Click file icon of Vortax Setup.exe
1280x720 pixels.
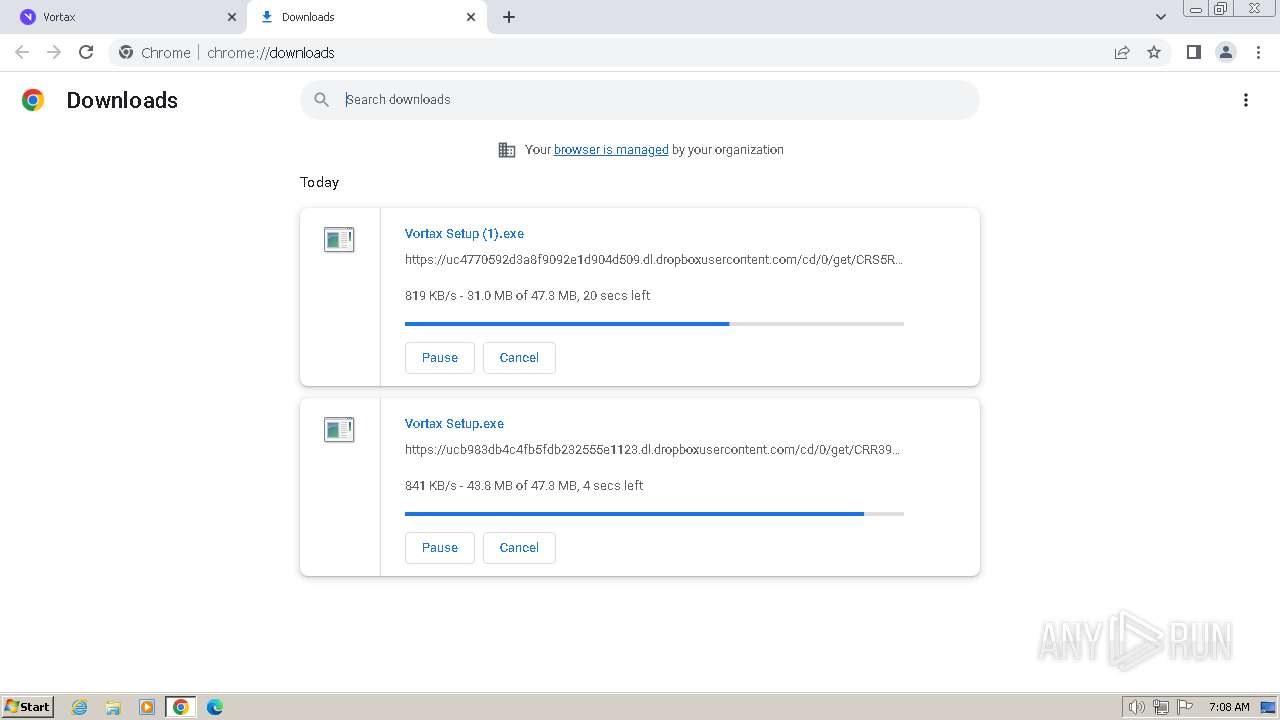pos(339,429)
